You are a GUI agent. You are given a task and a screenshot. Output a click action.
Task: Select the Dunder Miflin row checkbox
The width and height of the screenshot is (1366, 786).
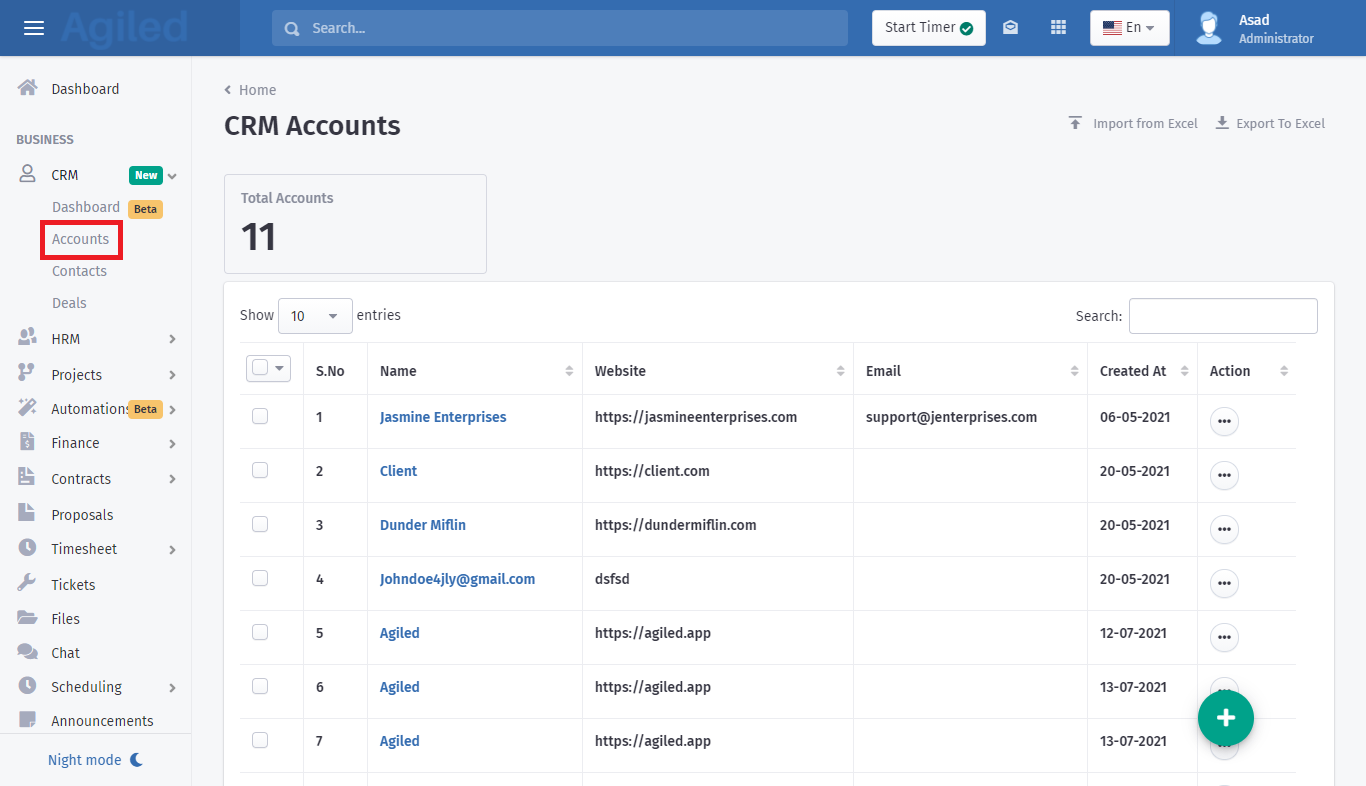(x=260, y=524)
